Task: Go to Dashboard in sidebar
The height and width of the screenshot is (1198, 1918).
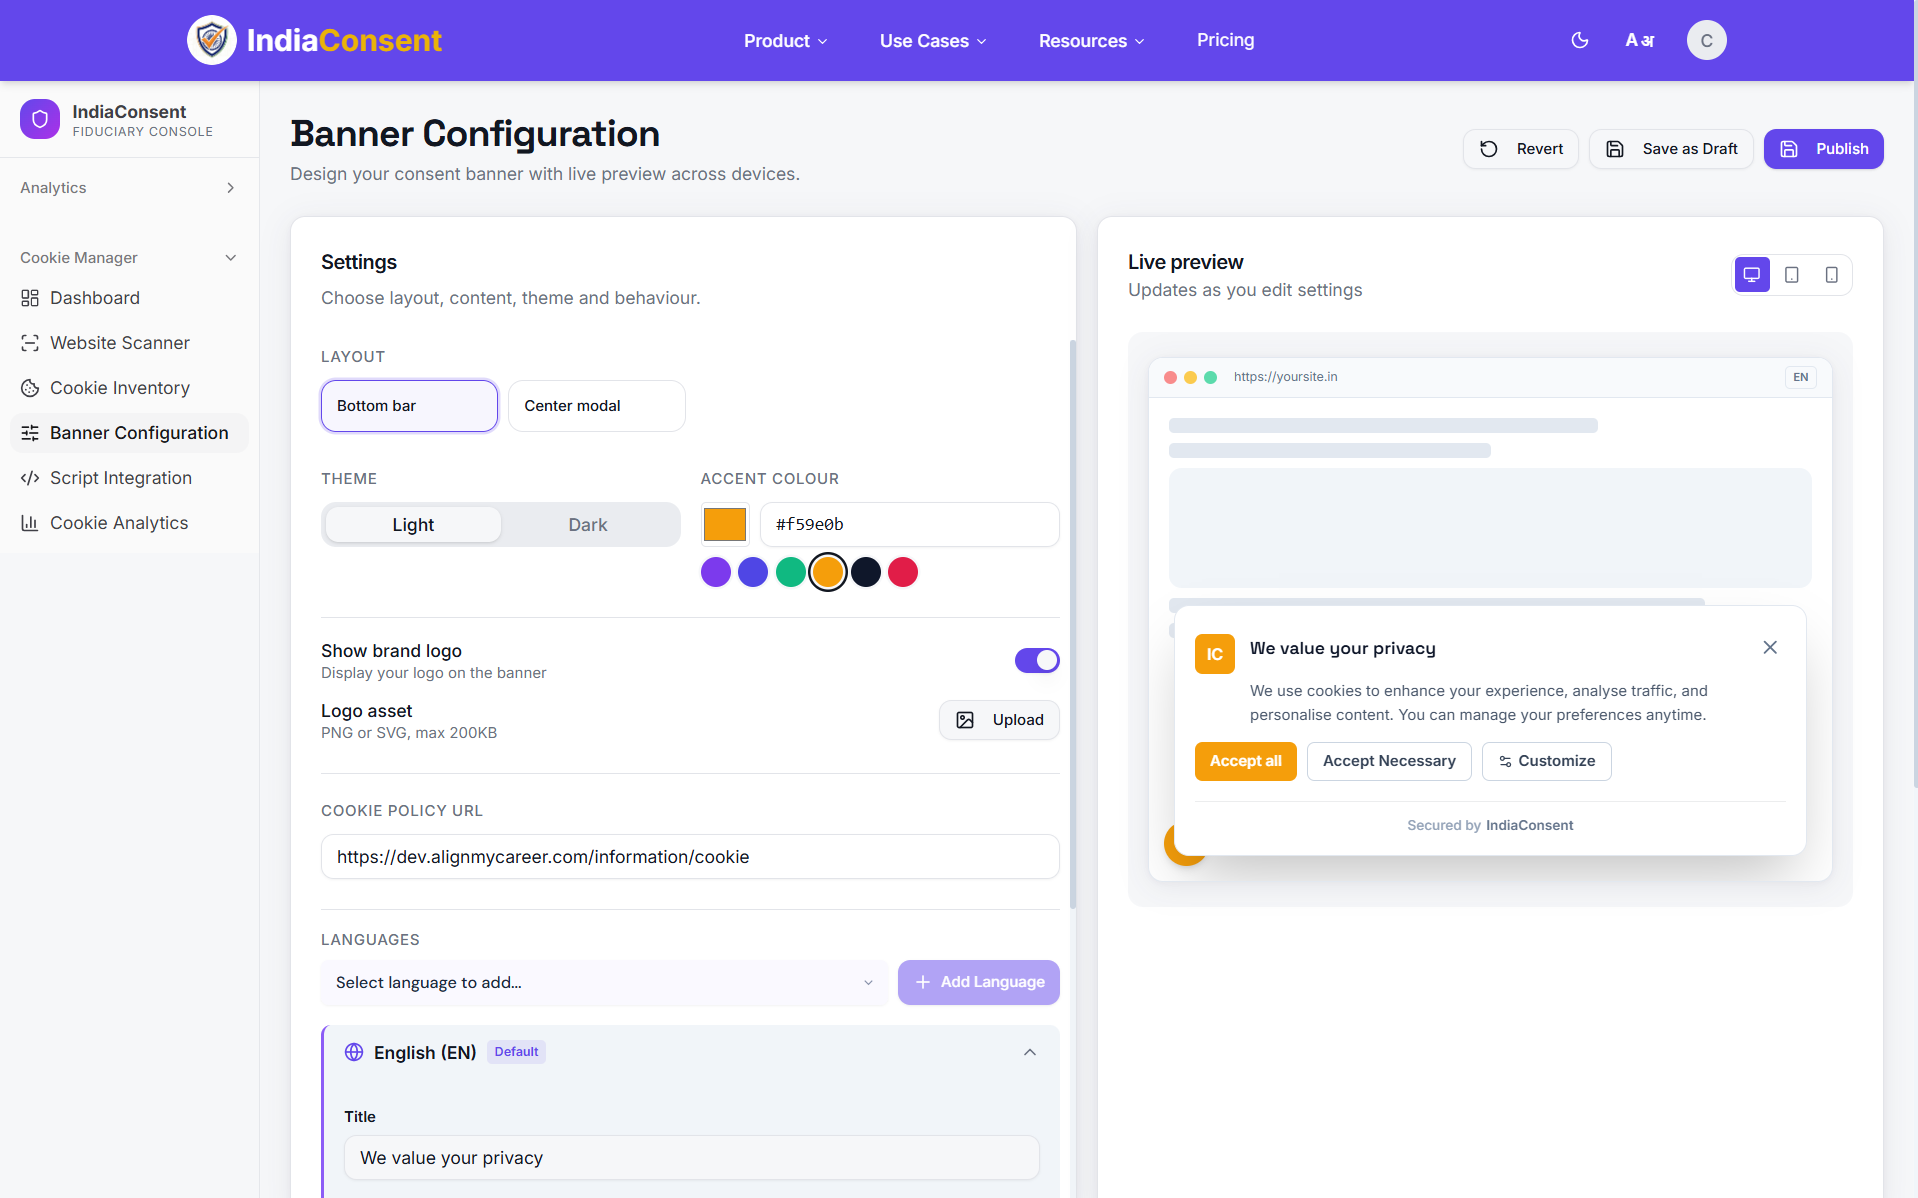Action: (129, 298)
